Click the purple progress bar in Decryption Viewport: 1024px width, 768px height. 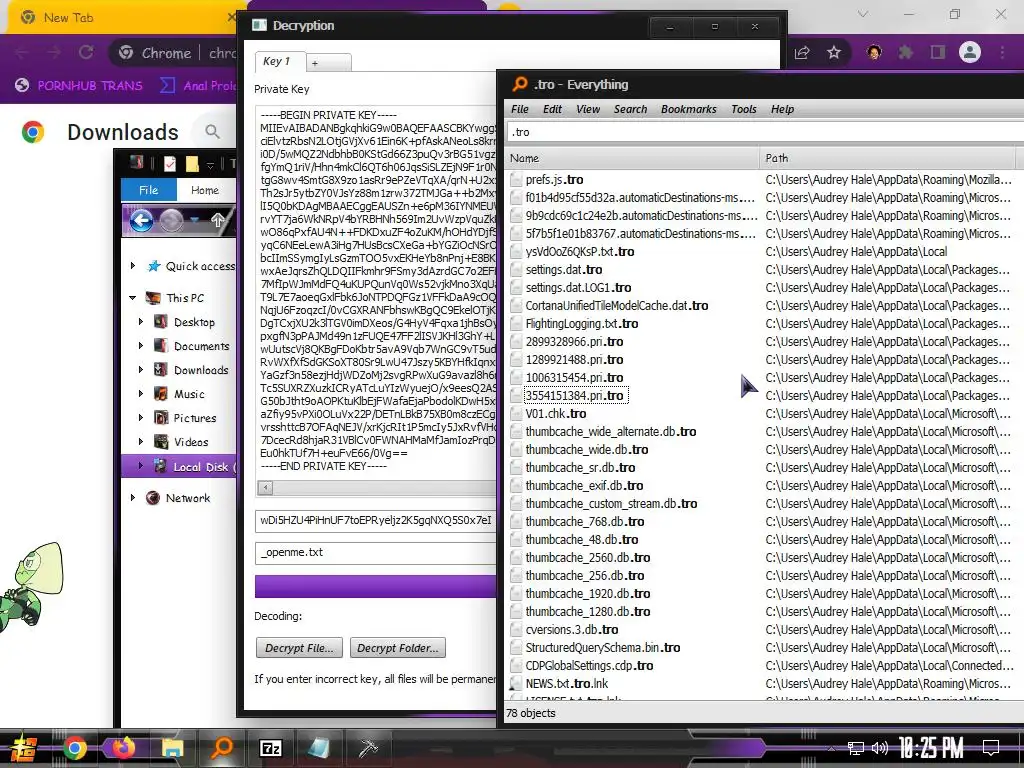click(376, 586)
